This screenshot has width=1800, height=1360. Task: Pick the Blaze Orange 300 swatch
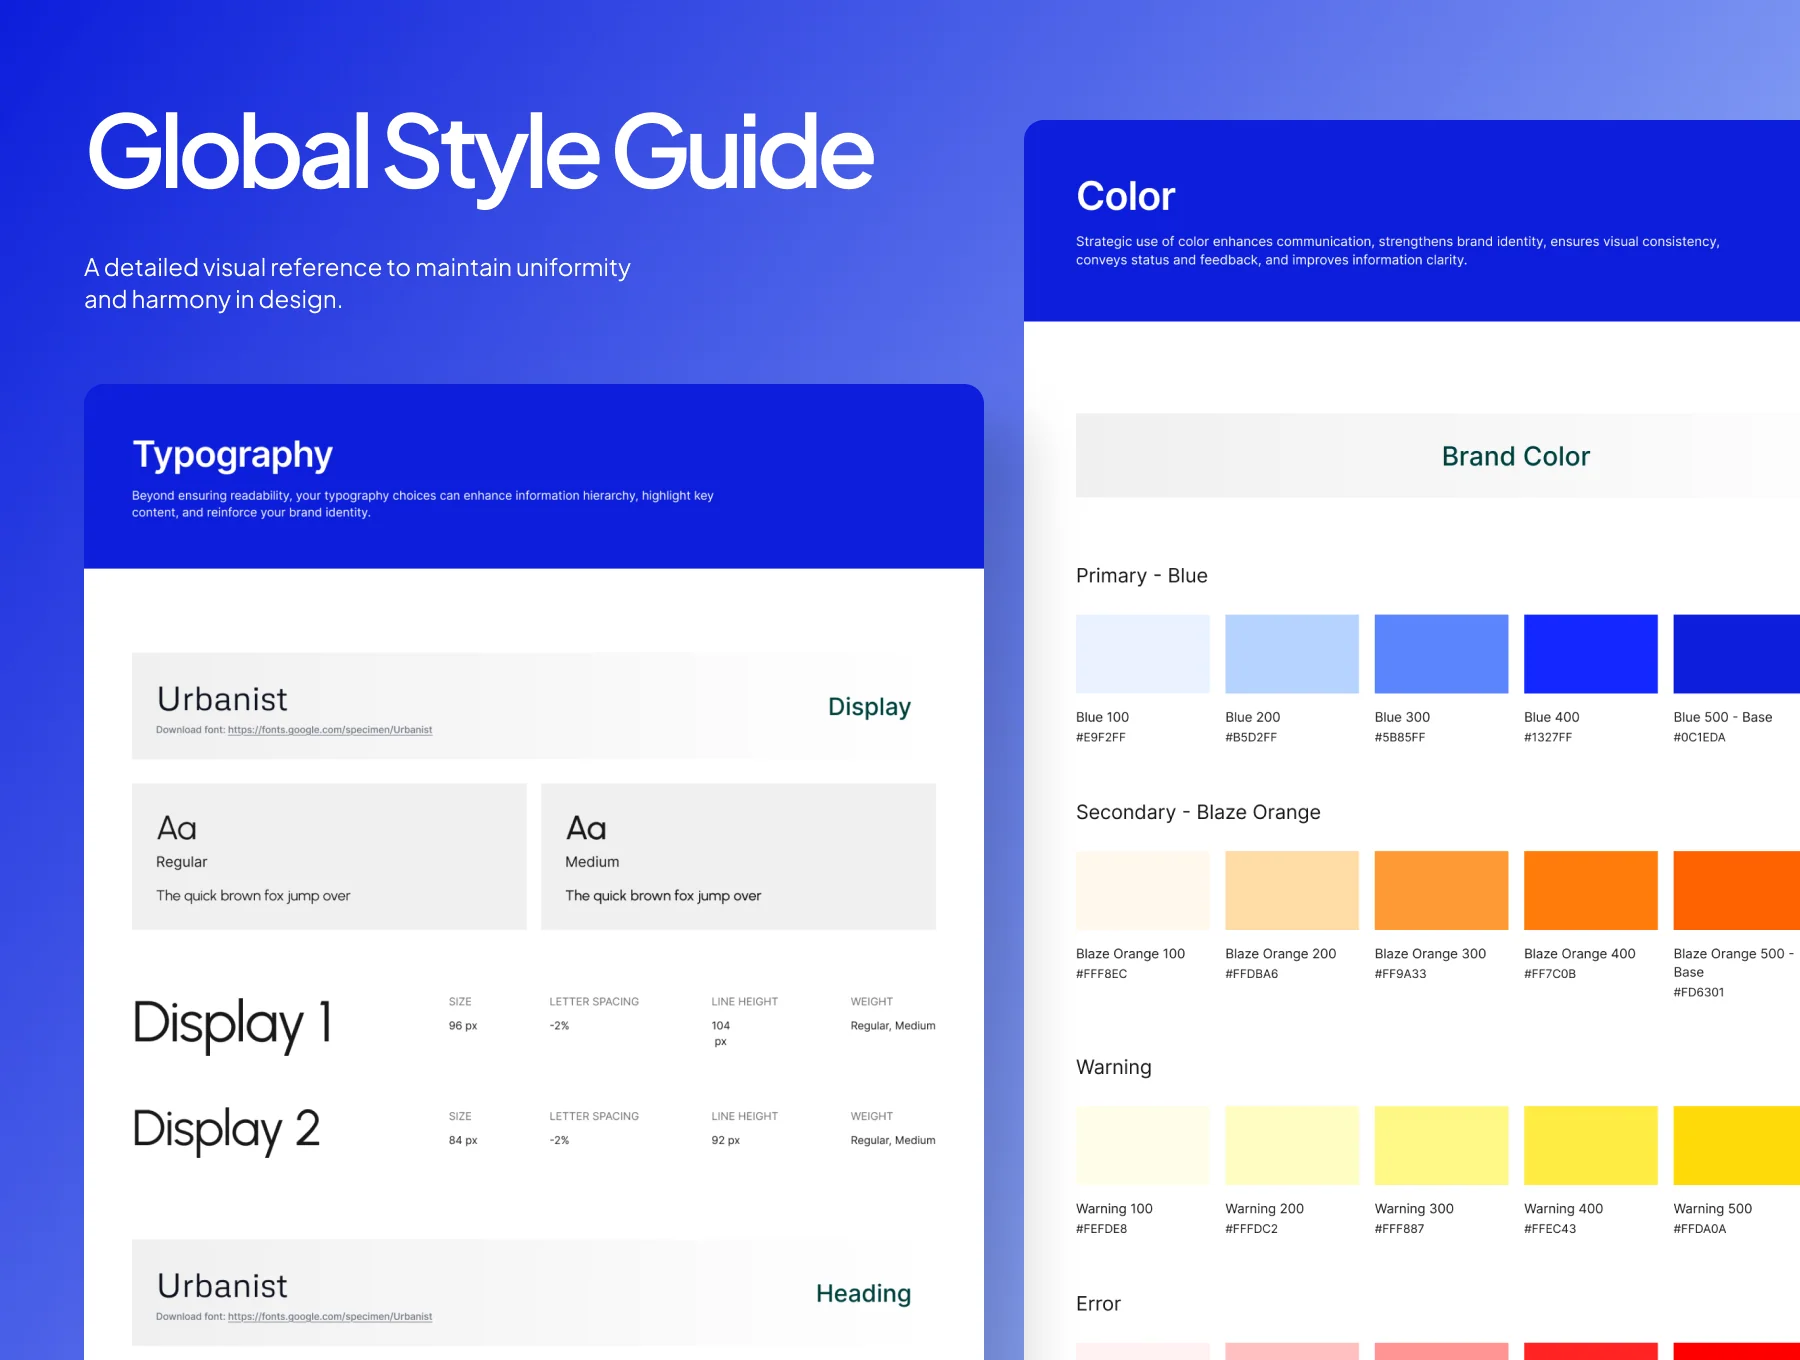click(1441, 890)
